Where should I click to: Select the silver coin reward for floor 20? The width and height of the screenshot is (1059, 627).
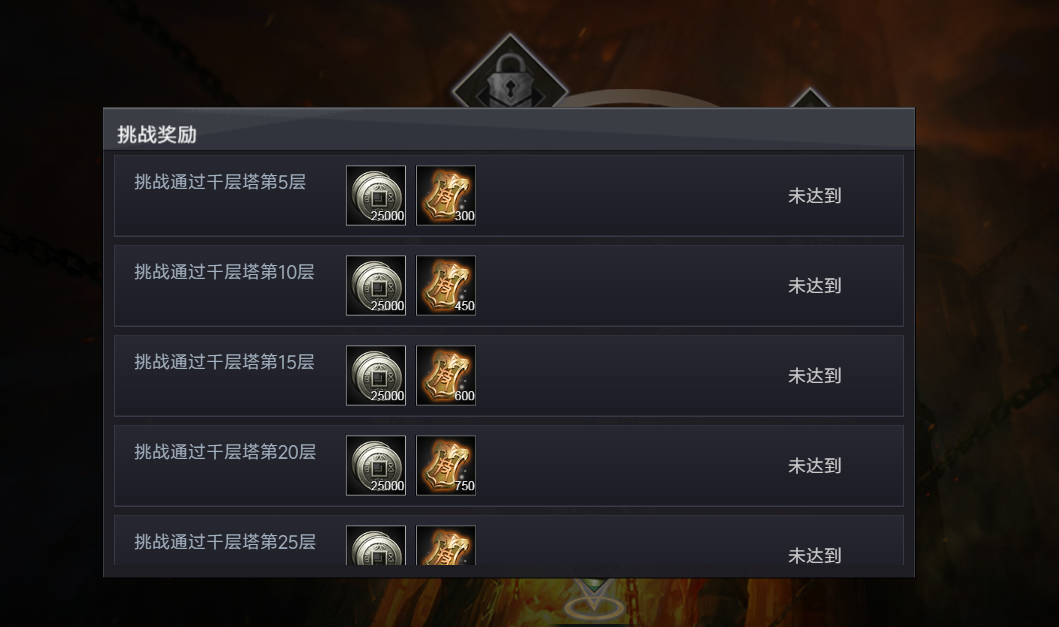[x=376, y=465]
